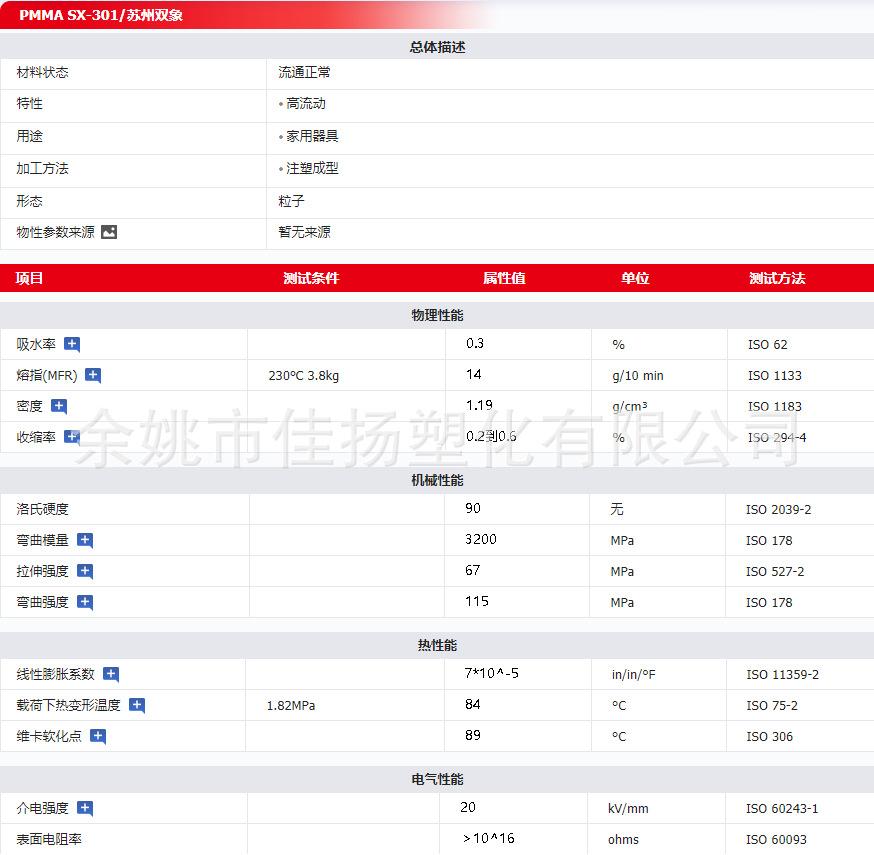874x855 pixels.
Task: Click the 家用器具 usage value
Action: point(312,136)
